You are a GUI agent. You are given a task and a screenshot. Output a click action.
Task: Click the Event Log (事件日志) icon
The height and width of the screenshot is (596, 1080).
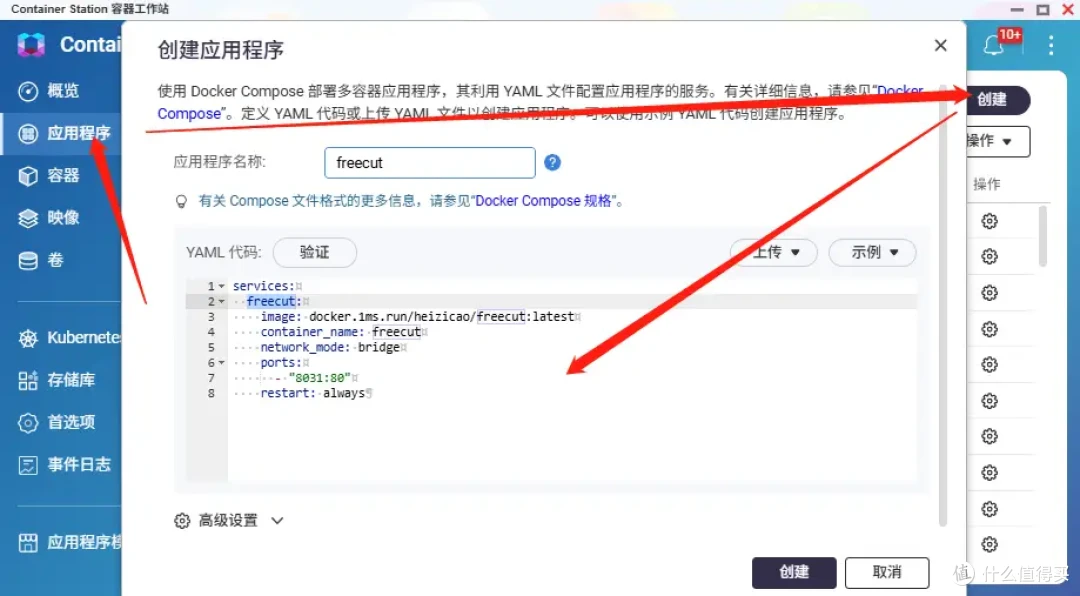tap(28, 465)
